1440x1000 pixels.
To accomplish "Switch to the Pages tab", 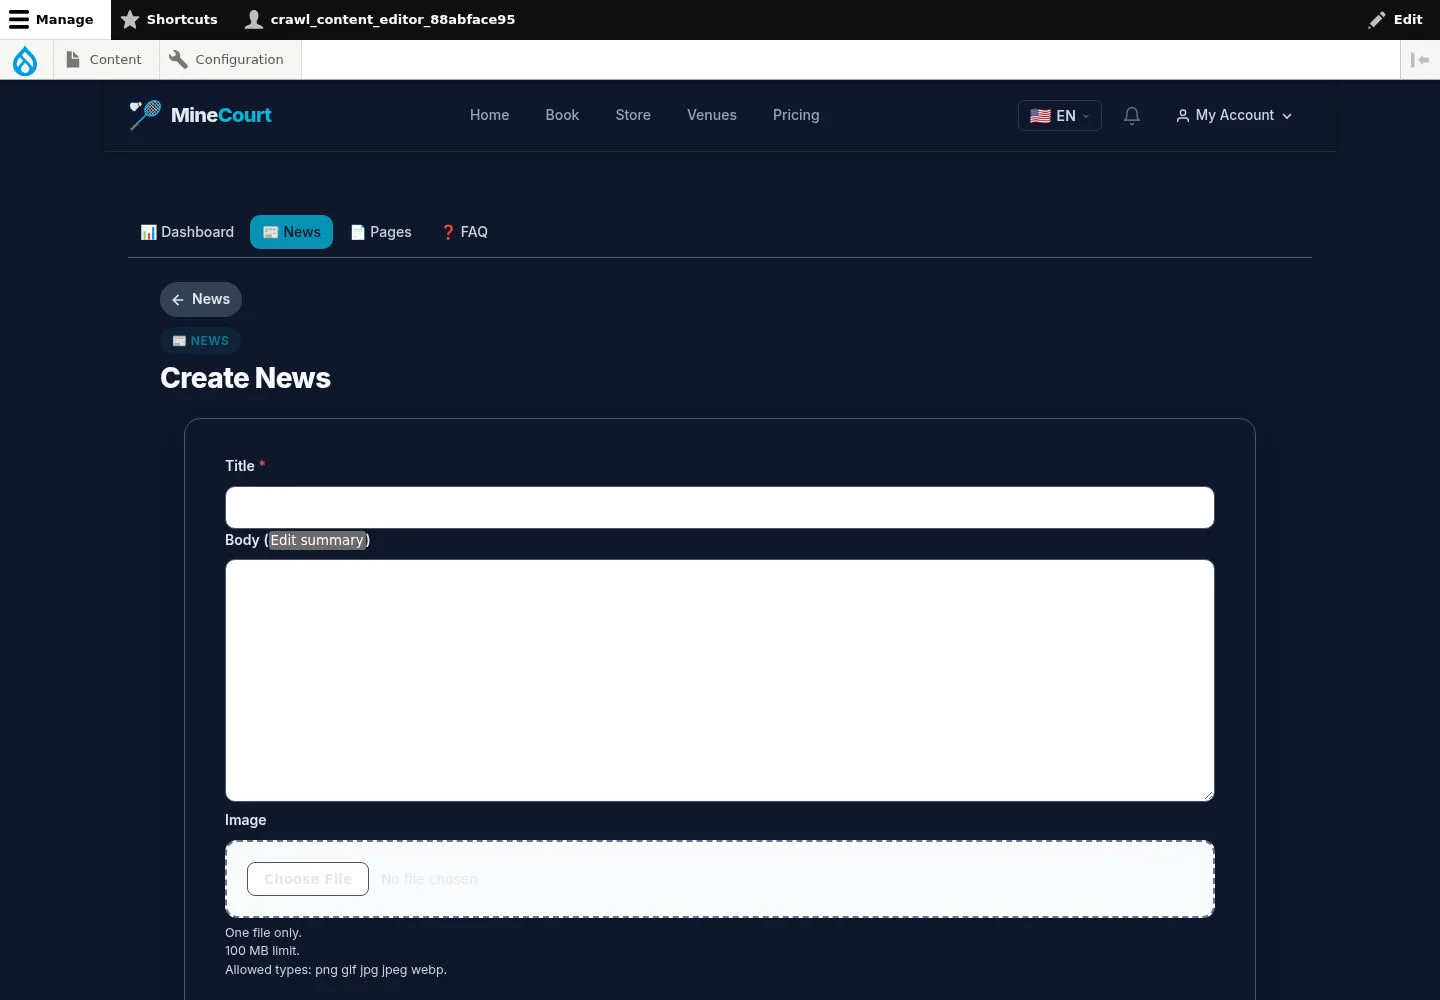I will [x=381, y=232].
